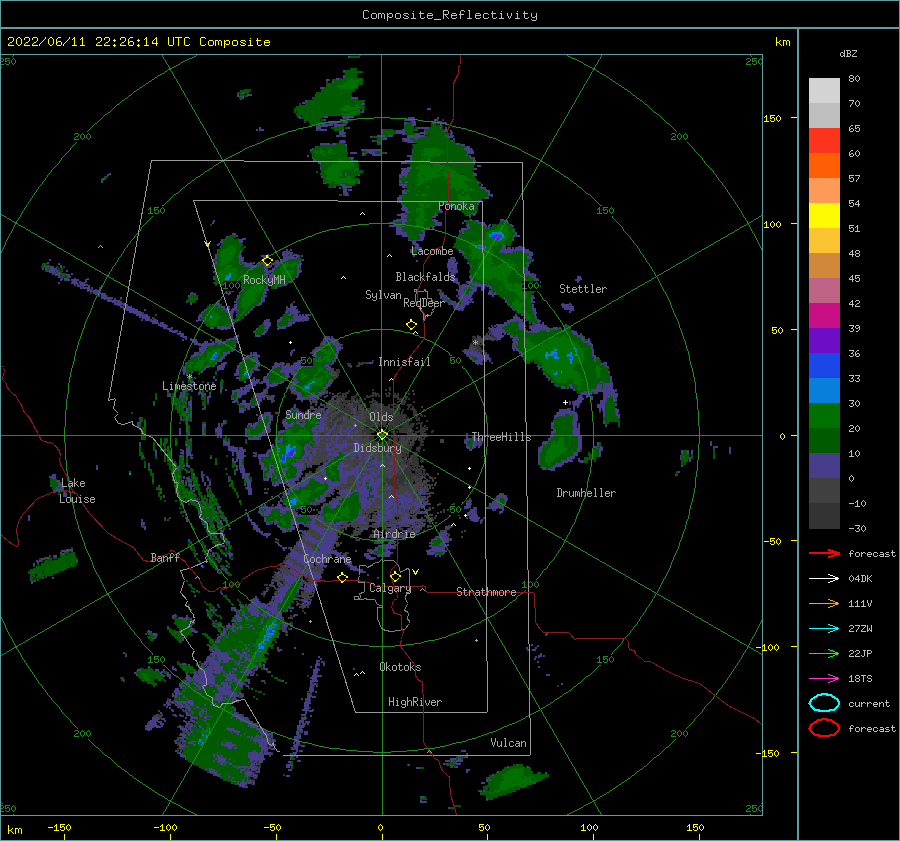This screenshot has height=841, width=900.
Task: Click the Lacombe city label
Action: click(432, 251)
